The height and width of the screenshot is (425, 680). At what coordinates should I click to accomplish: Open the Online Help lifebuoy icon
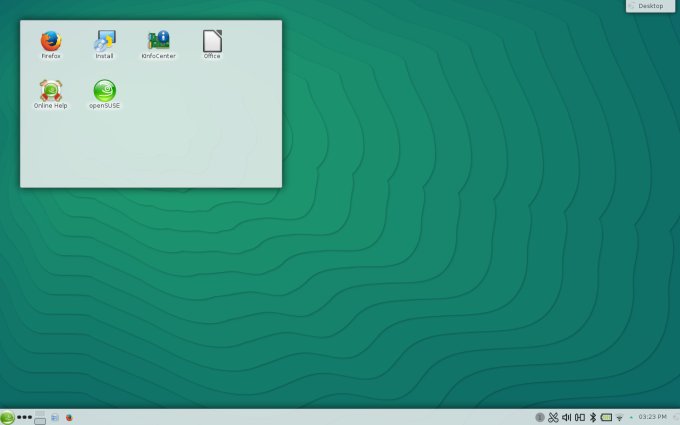[51, 90]
